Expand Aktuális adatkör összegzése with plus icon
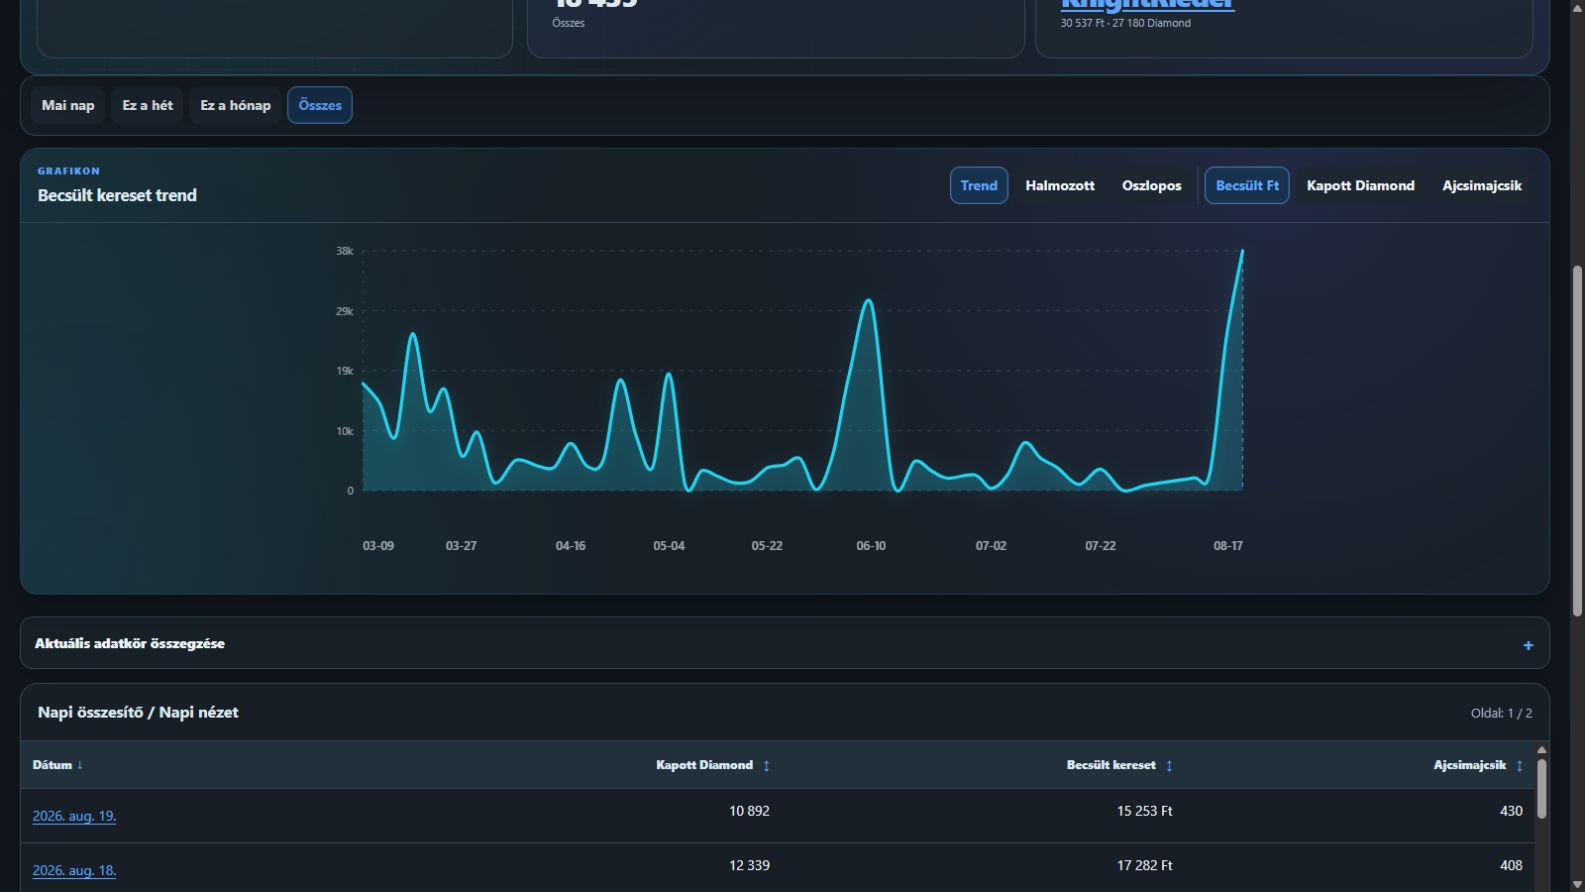The width and height of the screenshot is (1585, 892). (1528, 645)
